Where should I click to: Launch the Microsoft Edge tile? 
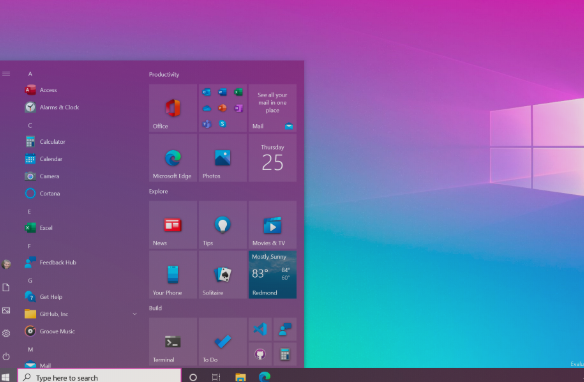(173, 158)
